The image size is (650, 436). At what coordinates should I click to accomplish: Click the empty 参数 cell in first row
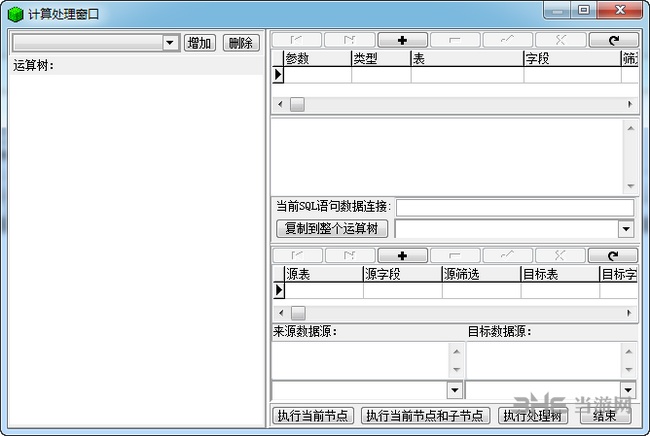318,75
